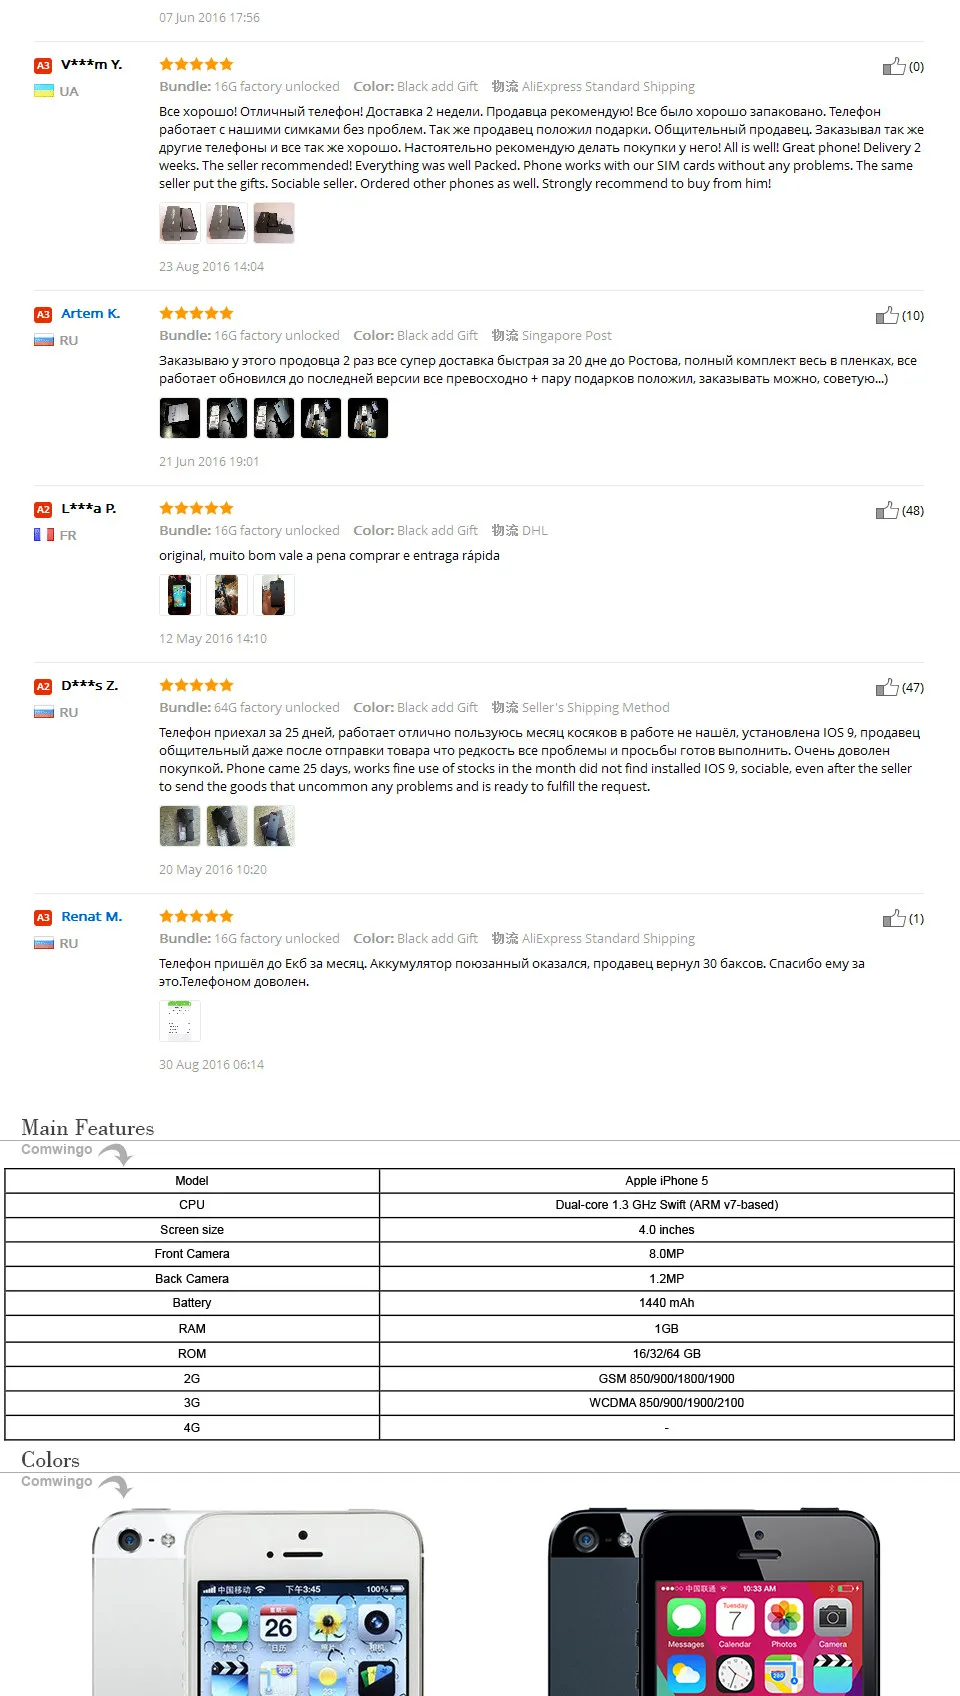
Task: Like Artem K.'s review with thumbs-up
Action: 886,316
